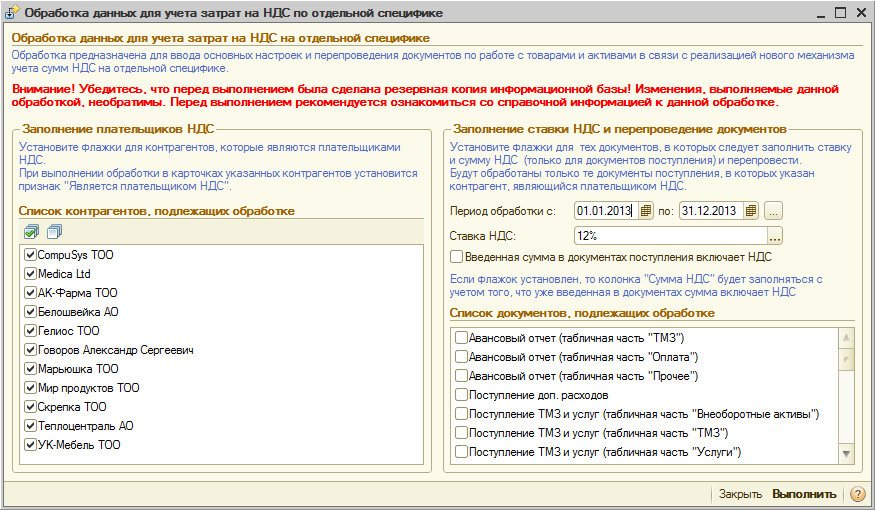Open calendar for period start date
Image resolution: width=875 pixels, height=510 pixels.
646,210
